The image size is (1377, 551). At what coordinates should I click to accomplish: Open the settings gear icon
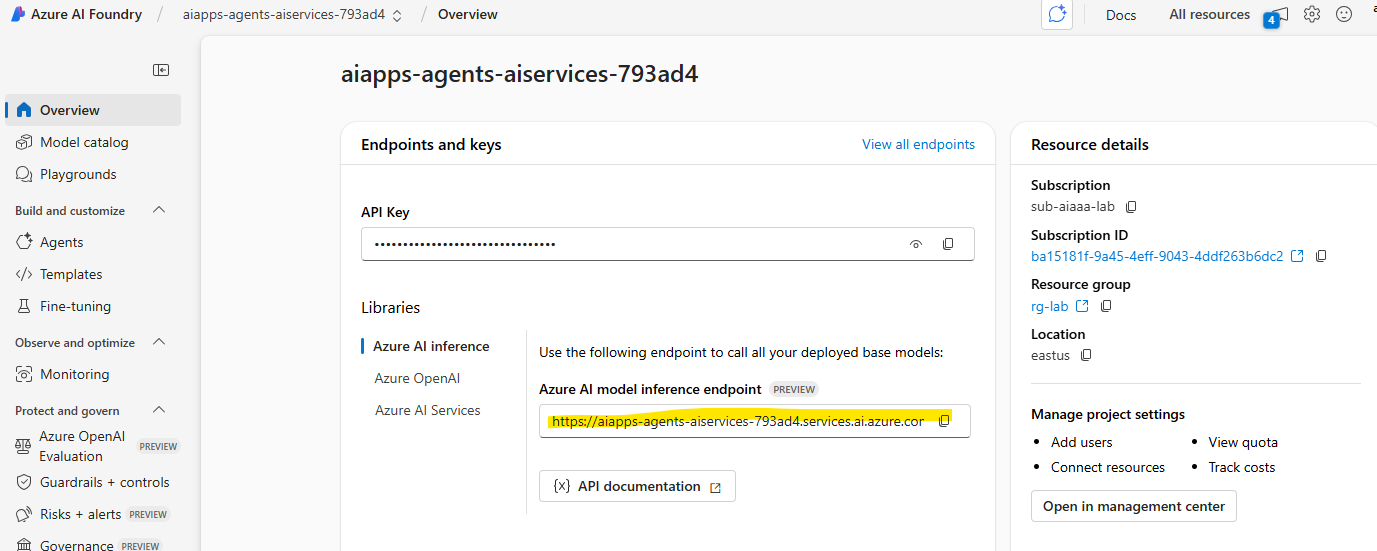(x=1312, y=14)
